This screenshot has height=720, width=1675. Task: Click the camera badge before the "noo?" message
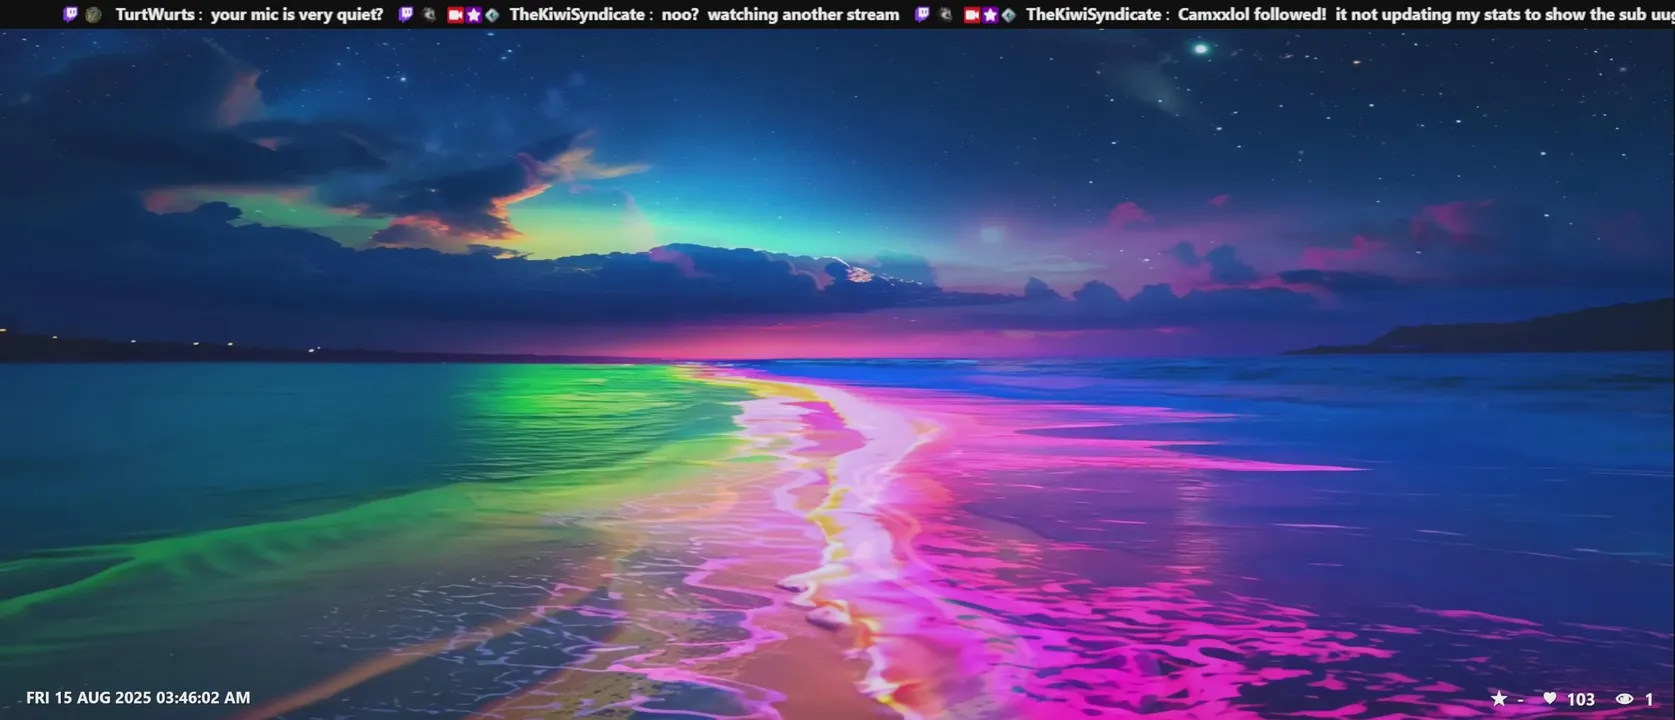[455, 15]
